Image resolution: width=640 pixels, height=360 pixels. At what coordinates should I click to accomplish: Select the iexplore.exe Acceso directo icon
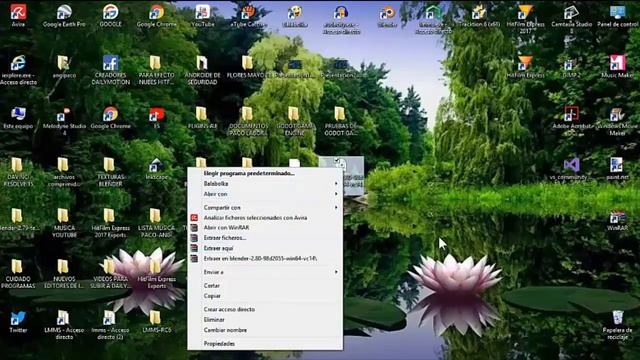(18, 70)
